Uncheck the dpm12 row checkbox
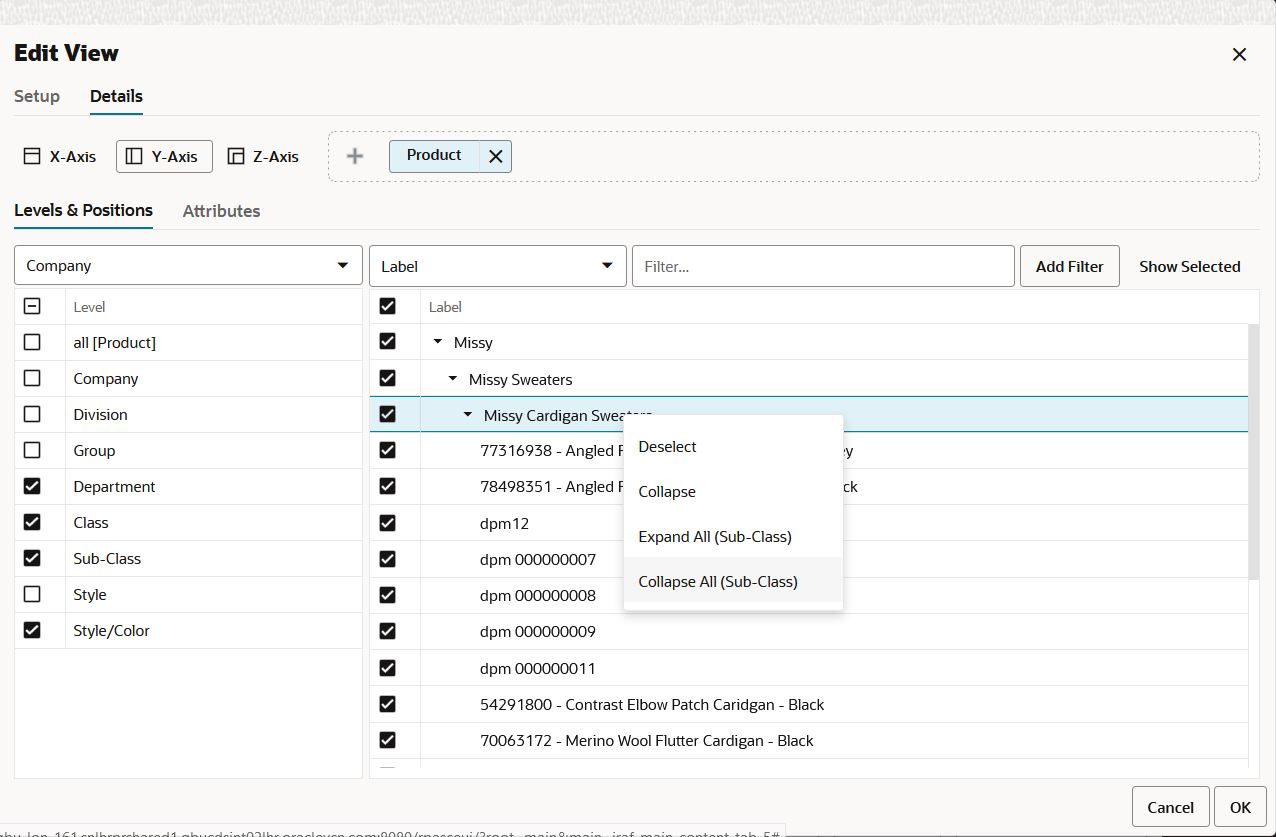Screen dimensions: 1276x837 tap(388, 522)
